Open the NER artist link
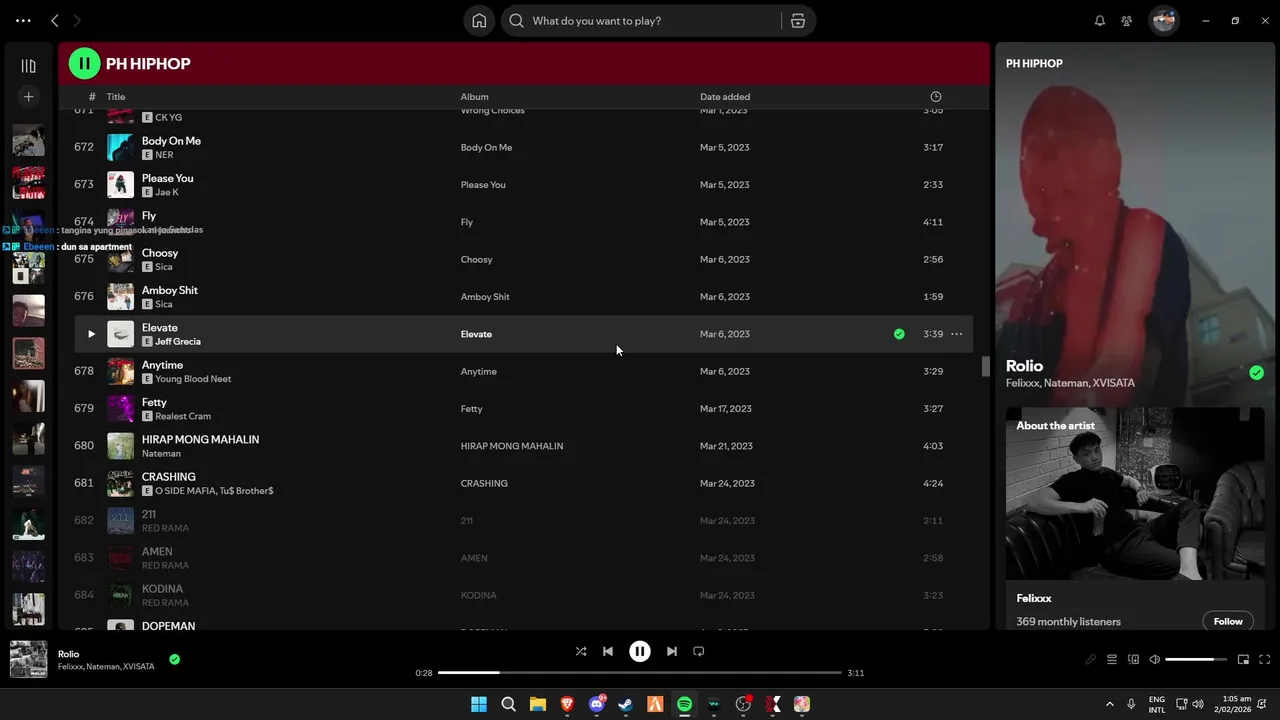This screenshot has height=720, width=1280. tap(164, 155)
